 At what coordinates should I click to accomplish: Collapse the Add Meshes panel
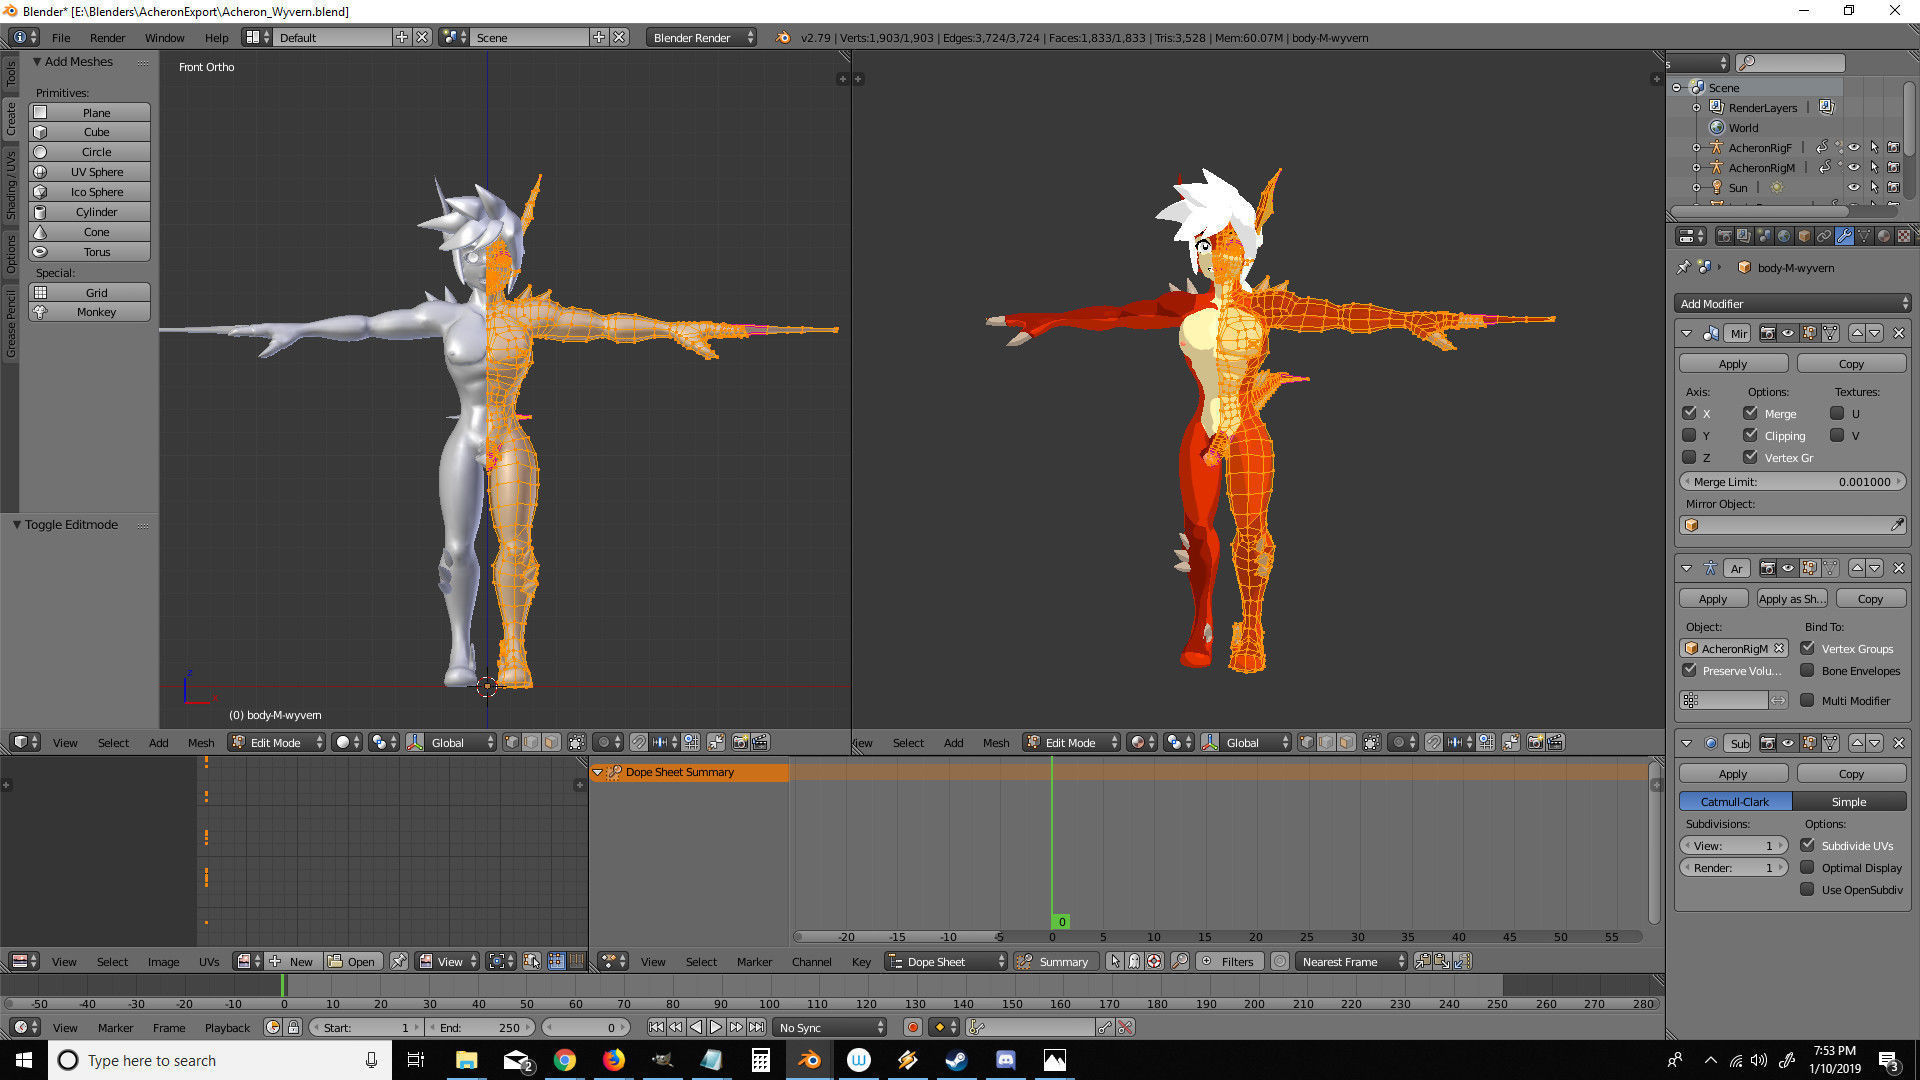(x=37, y=61)
